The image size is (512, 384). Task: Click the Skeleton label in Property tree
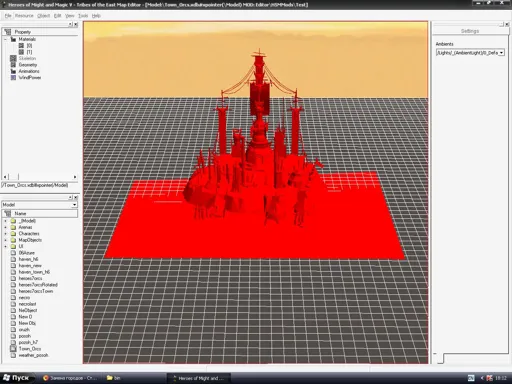point(27,58)
